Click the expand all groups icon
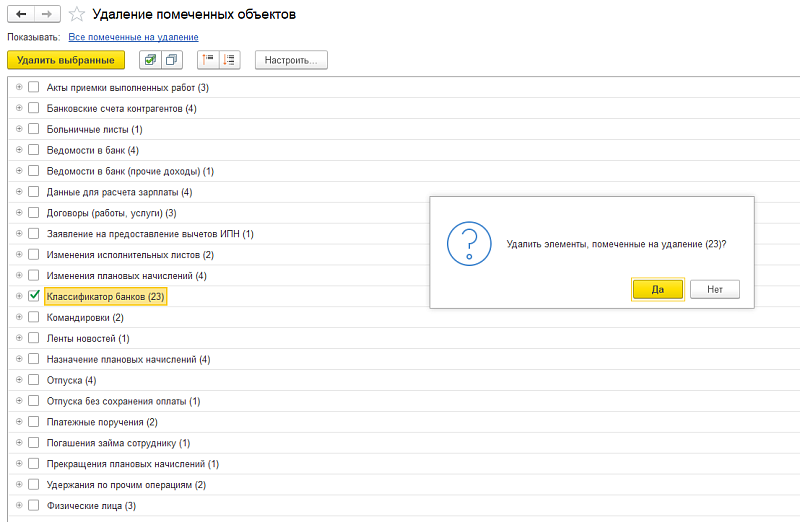Screen dimensions: 800x522 tap(229, 60)
